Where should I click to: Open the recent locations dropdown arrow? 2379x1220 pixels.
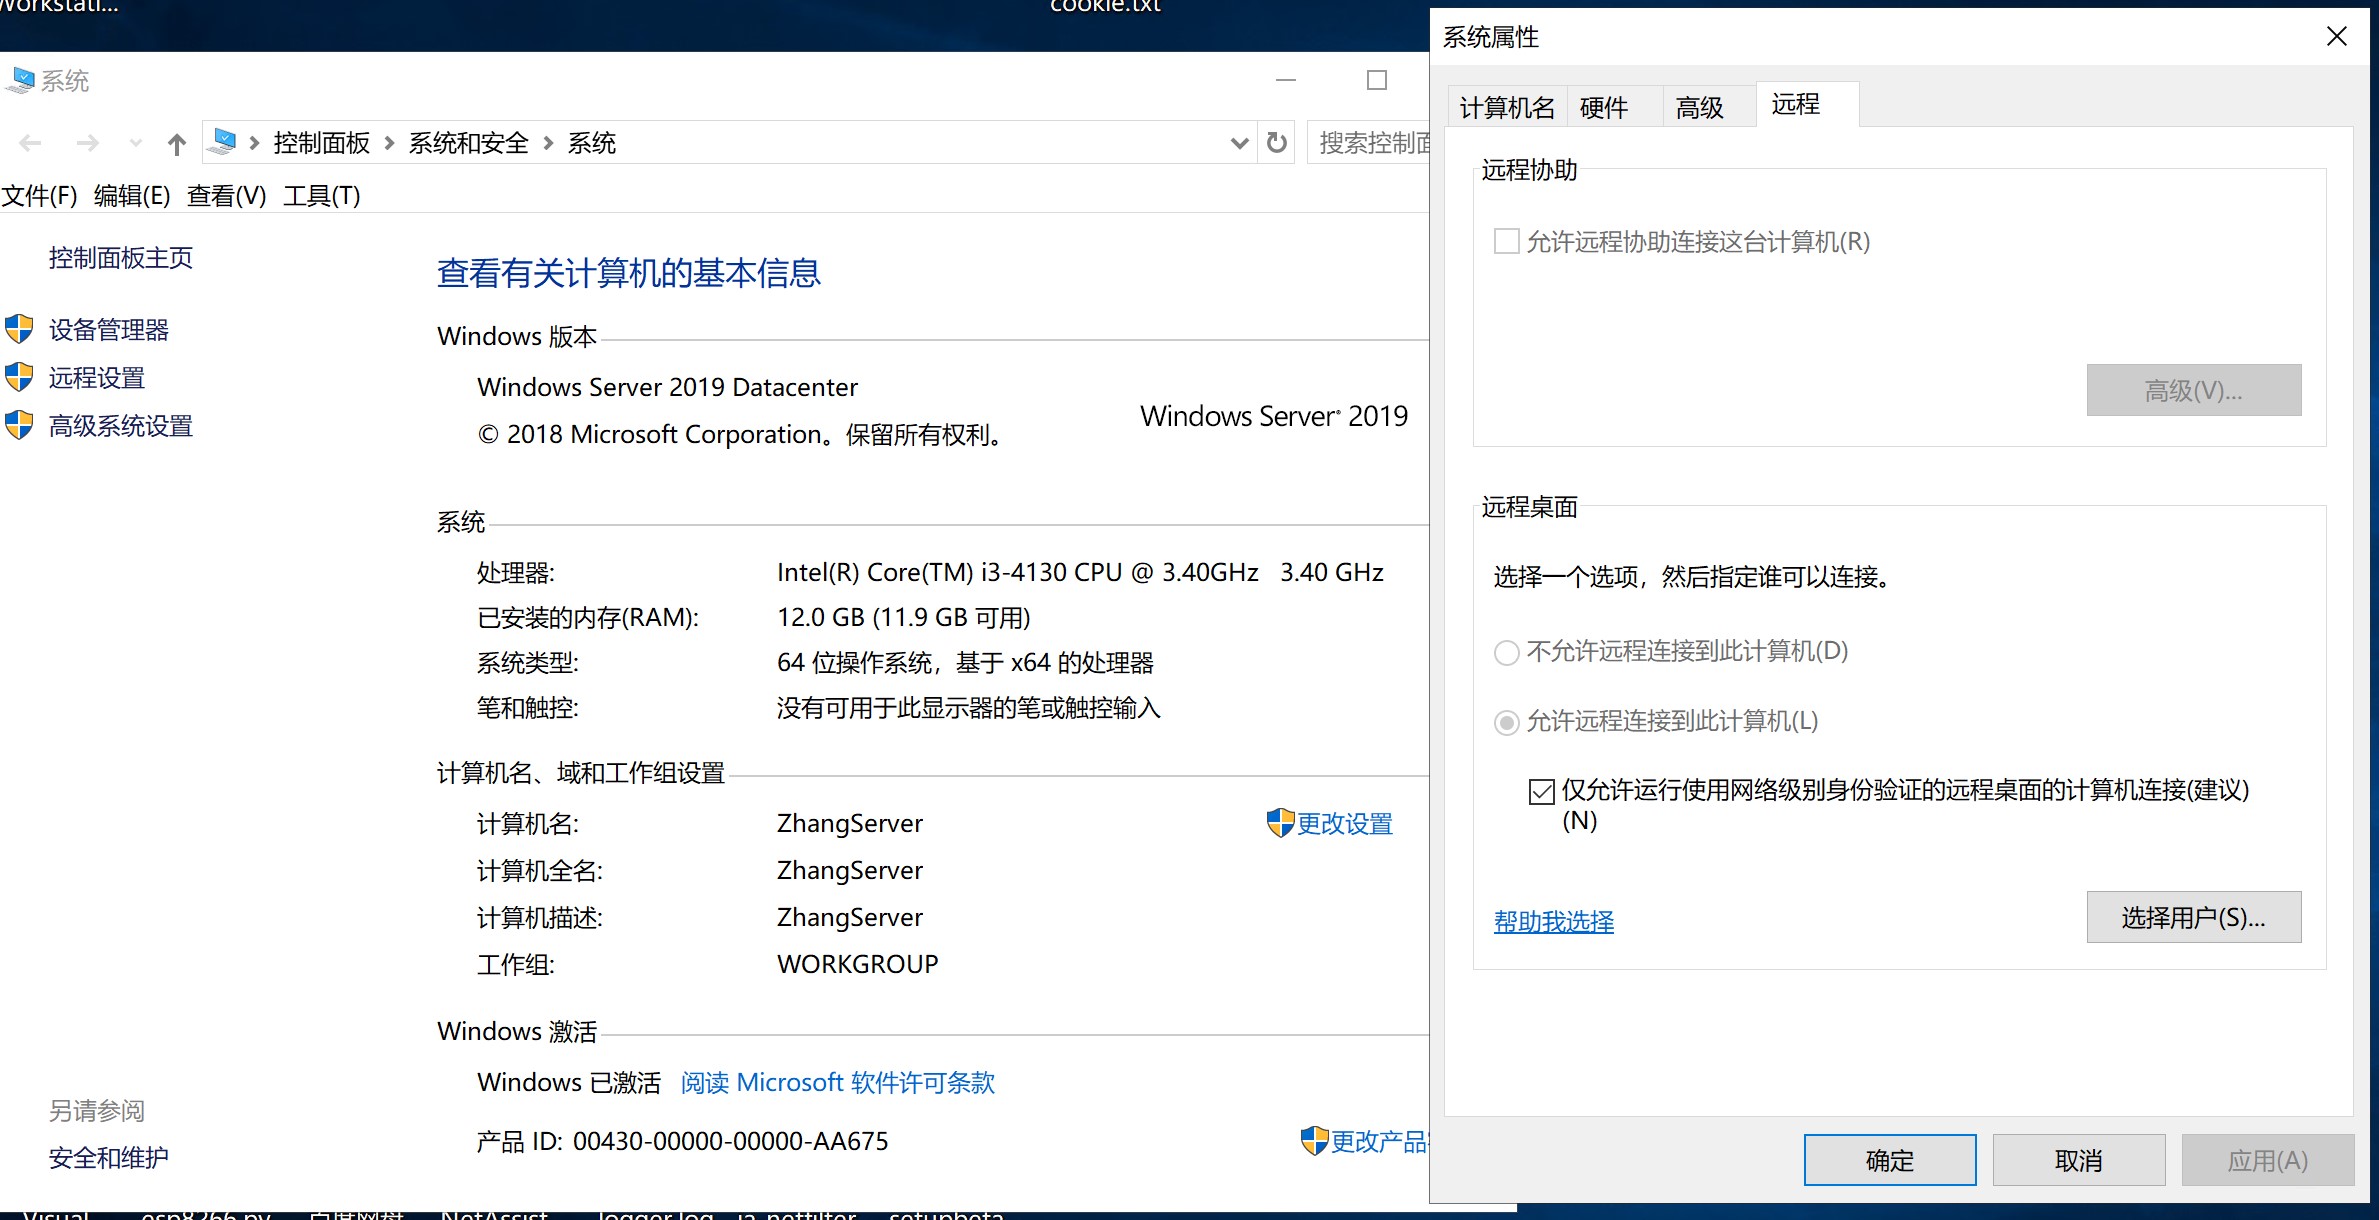click(136, 143)
